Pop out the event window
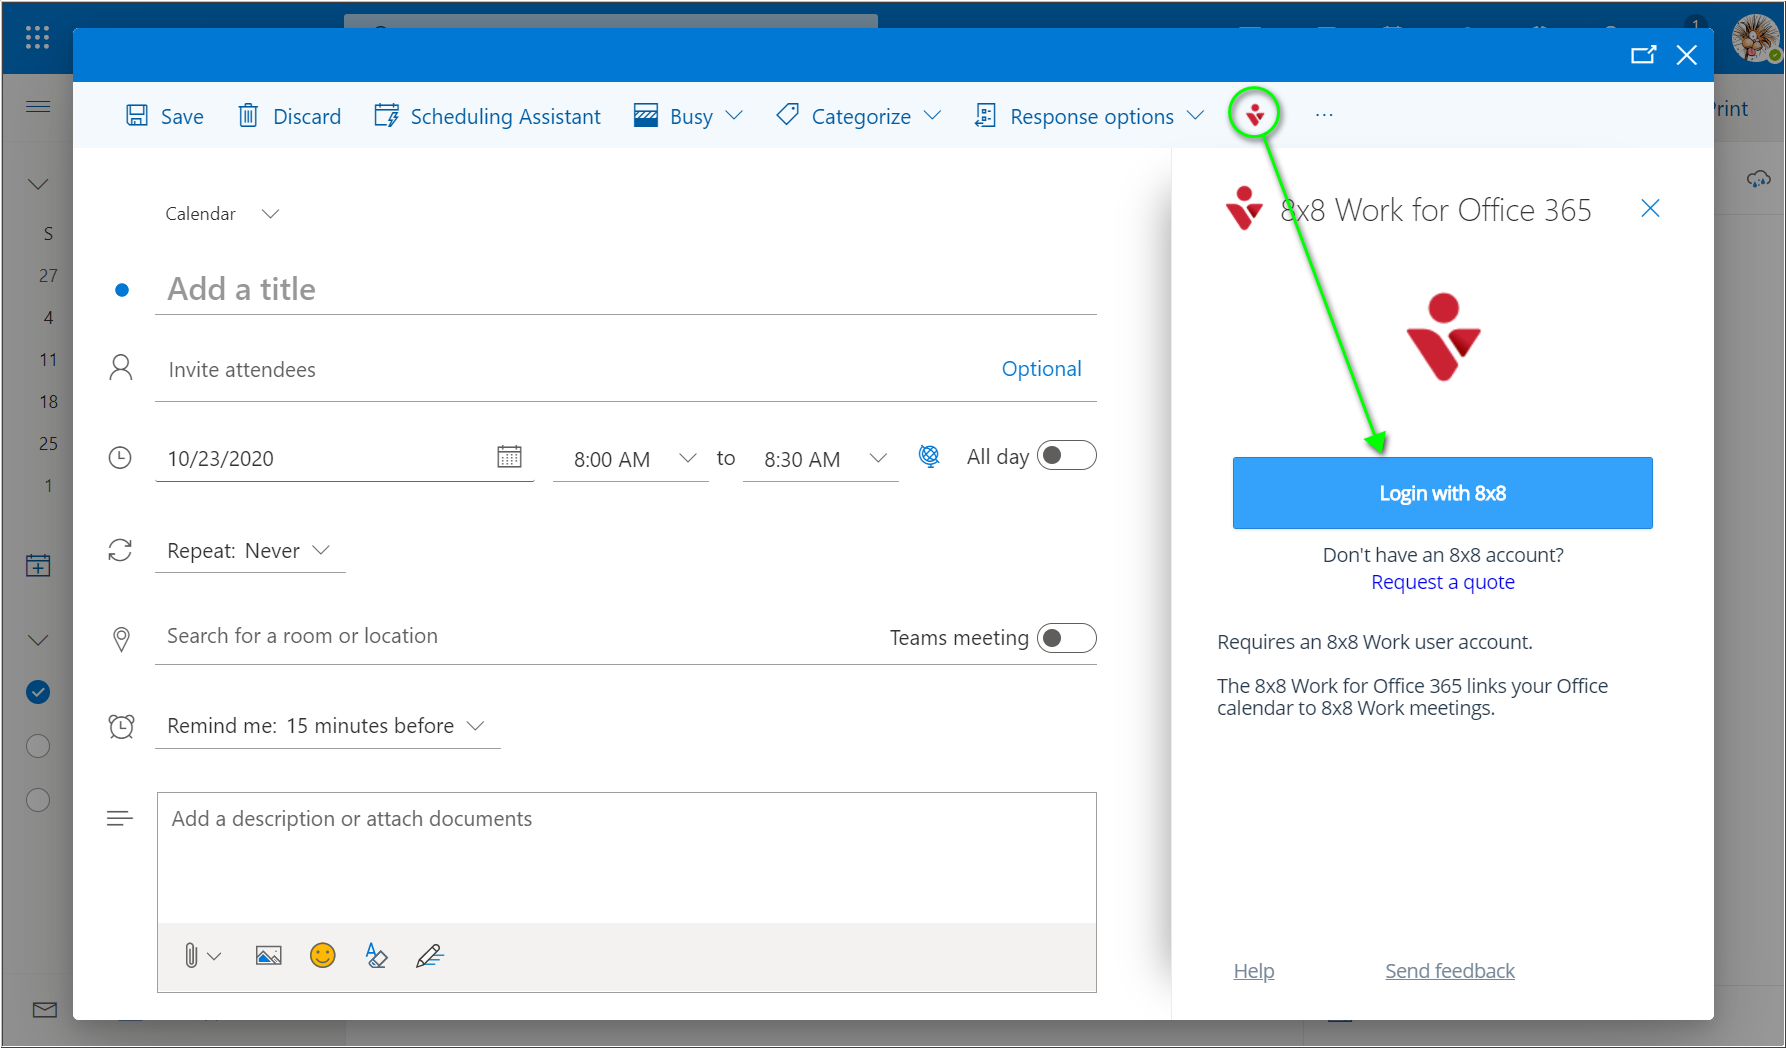Screen dimensions: 1786x1048 pyautogui.click(x=1643, y=55)
